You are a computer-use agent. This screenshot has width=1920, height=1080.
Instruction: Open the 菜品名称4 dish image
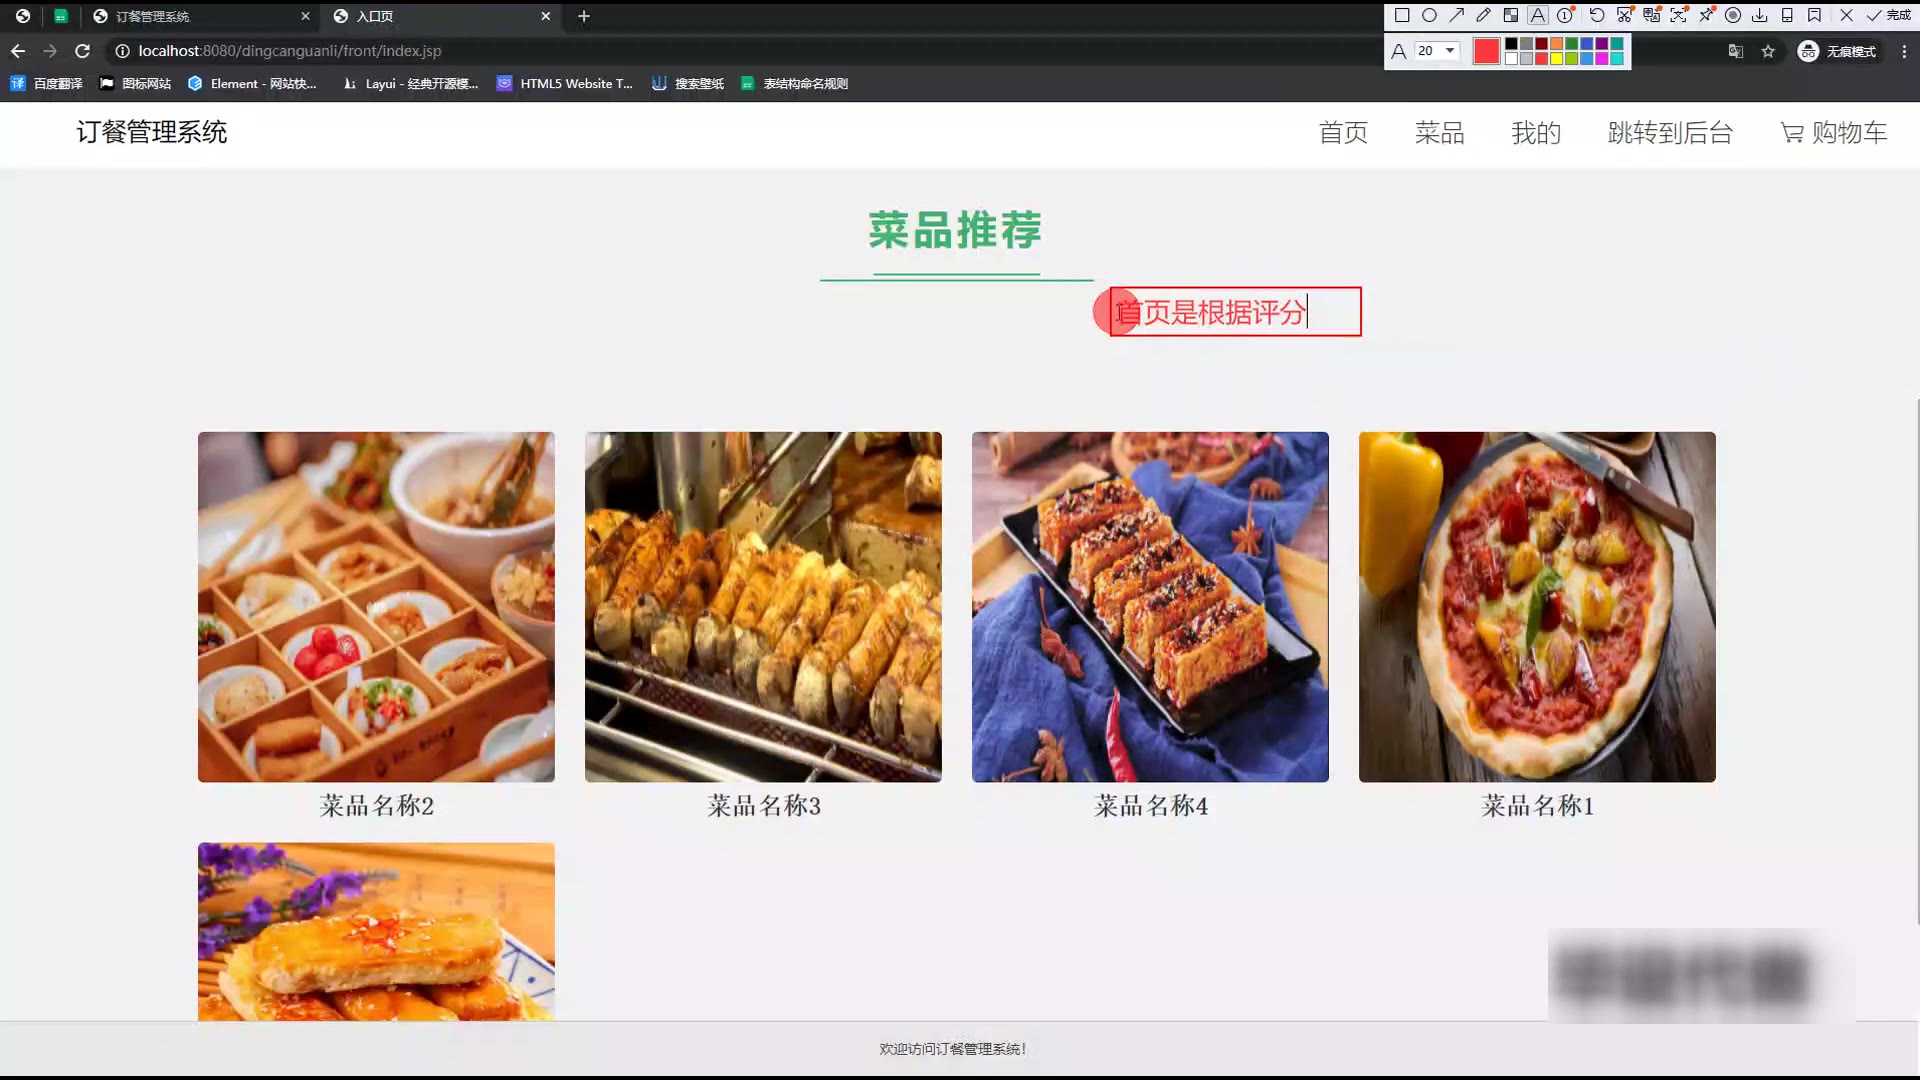1150,607
